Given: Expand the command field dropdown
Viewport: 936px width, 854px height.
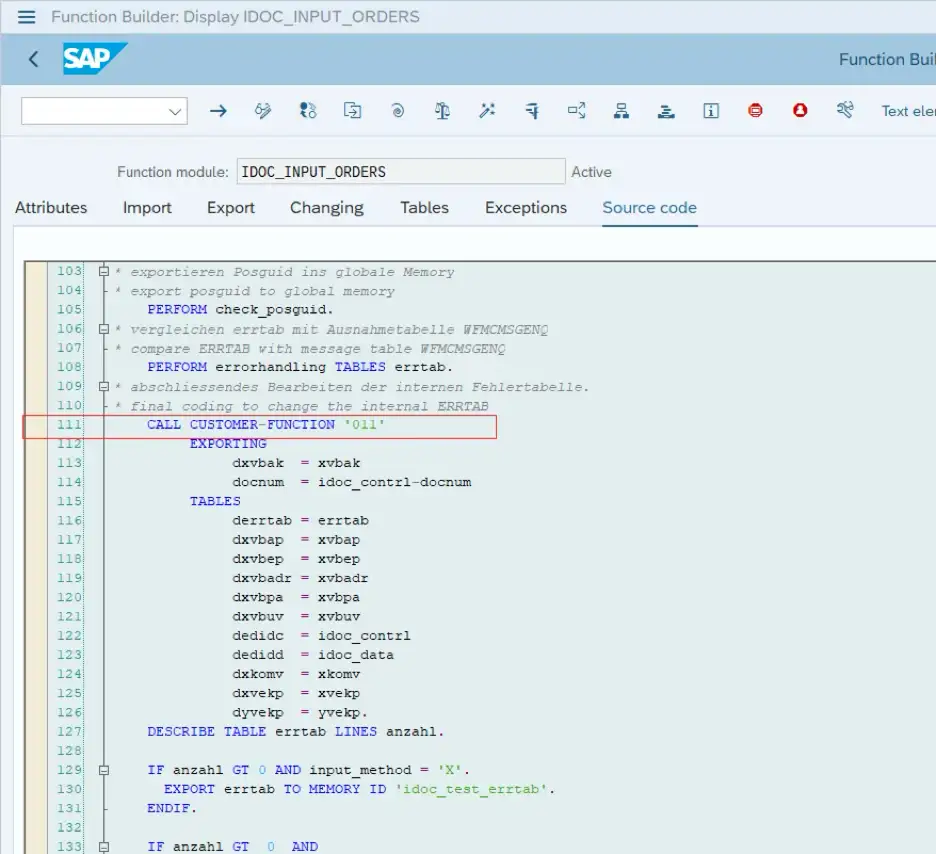Looking at the screenshot, I should coord(176,111).
